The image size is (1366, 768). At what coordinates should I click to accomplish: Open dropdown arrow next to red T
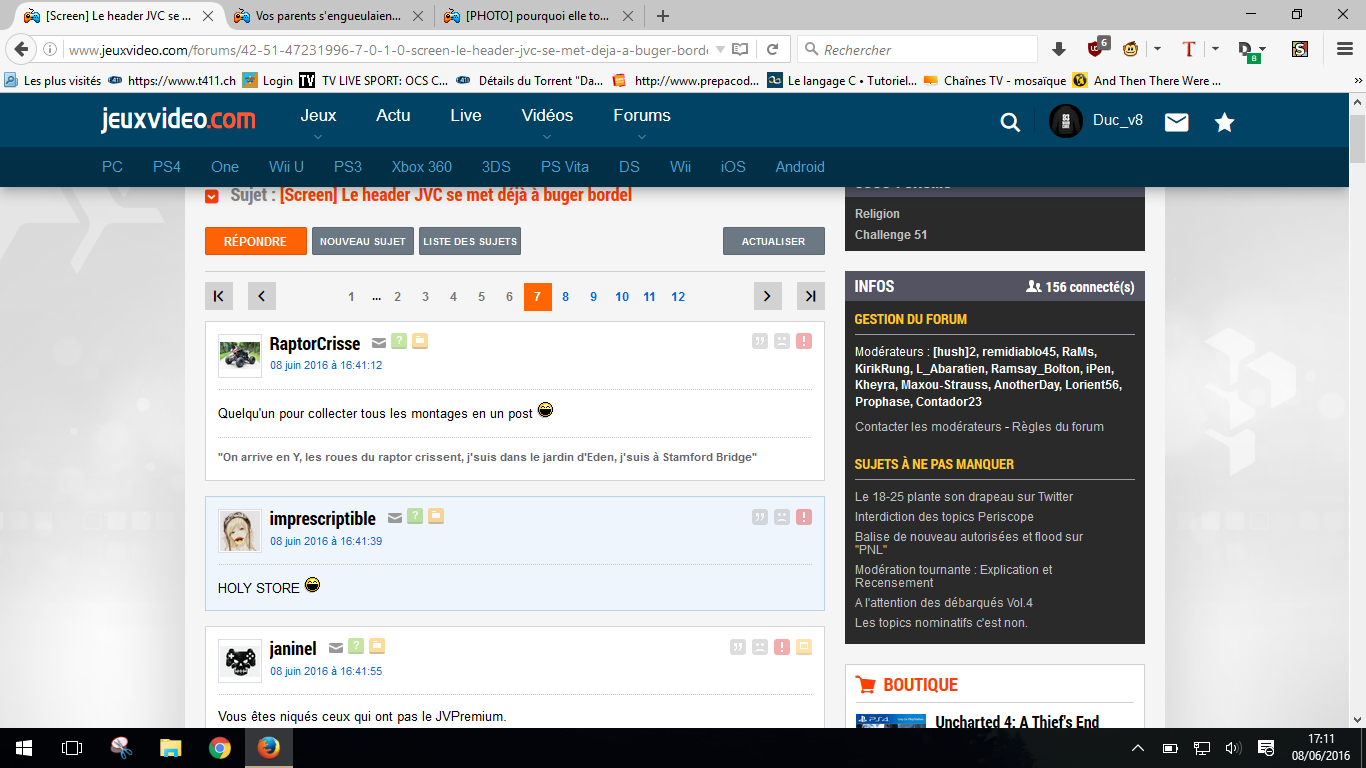click(1215, 49)
